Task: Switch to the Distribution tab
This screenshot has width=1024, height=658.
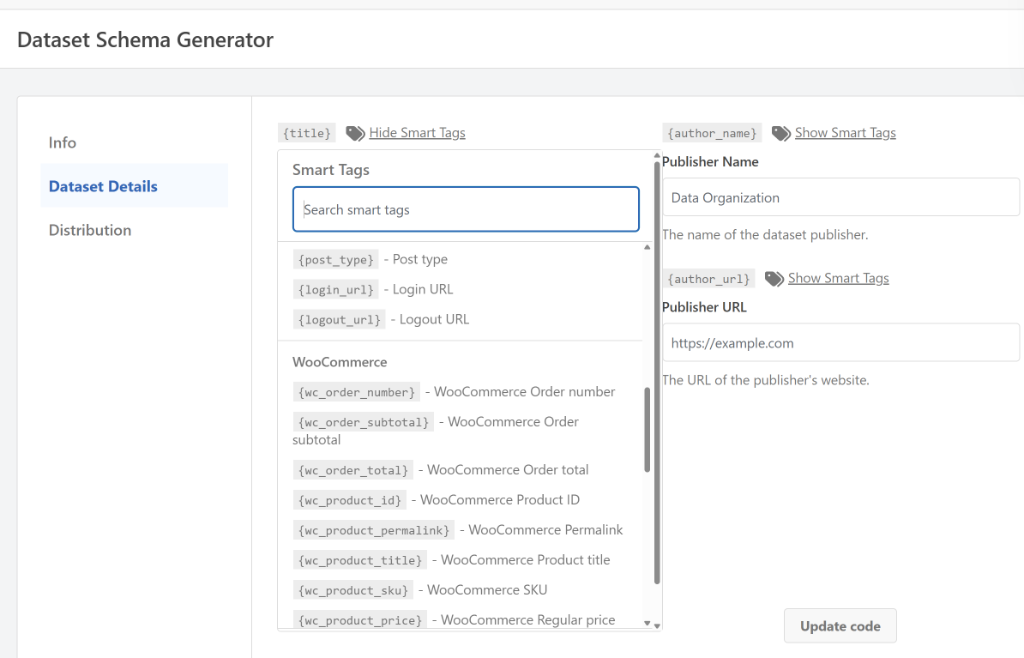Action: click(90, 230)
